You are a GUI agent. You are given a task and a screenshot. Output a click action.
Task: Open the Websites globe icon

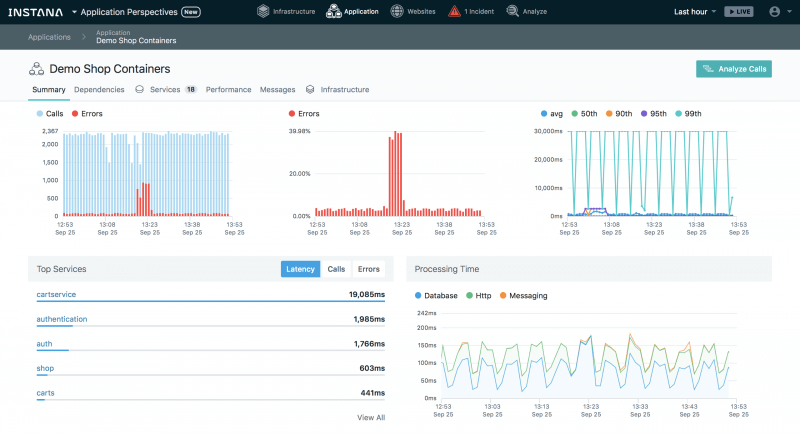(x=397, y=11)
